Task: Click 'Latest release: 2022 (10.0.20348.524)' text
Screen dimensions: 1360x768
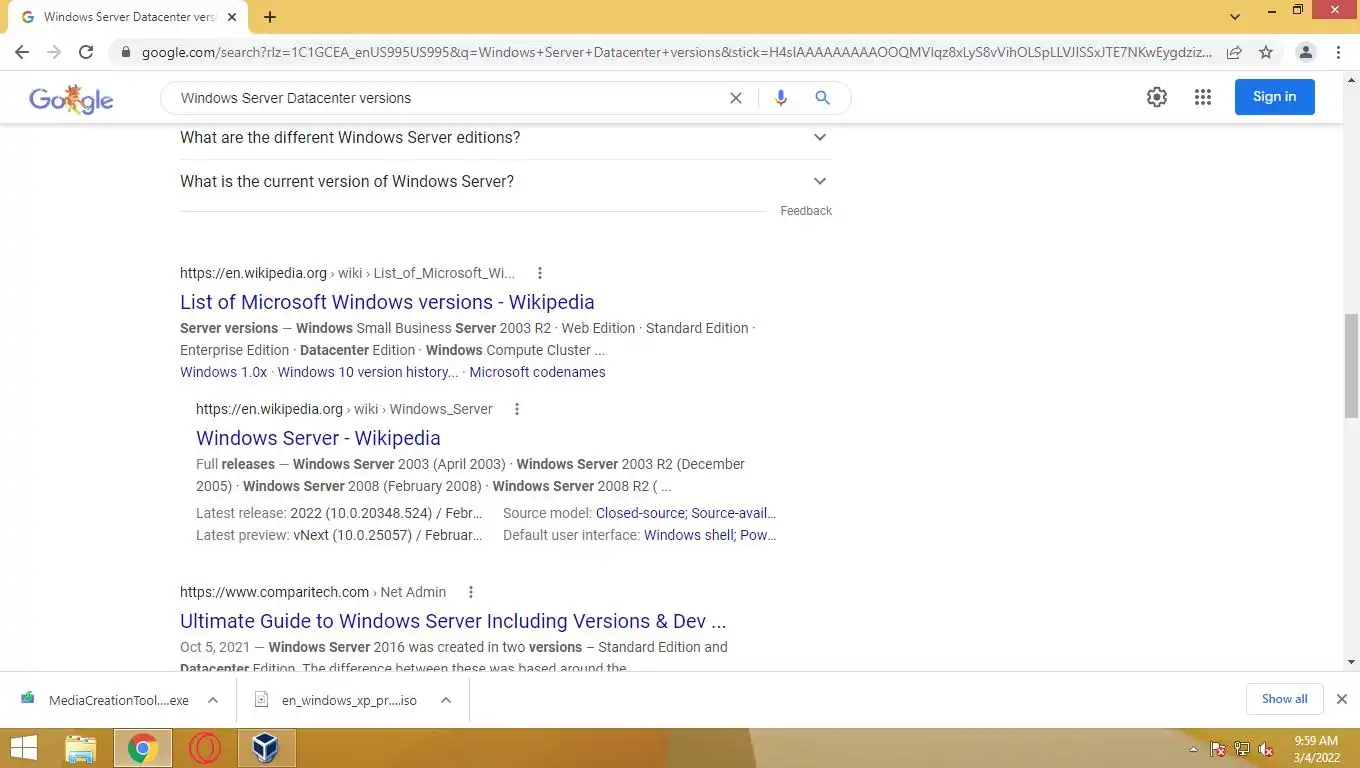Action: pyautogui.click(x=339, y=513)
